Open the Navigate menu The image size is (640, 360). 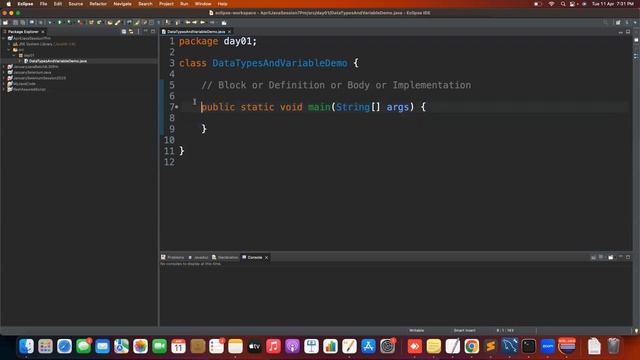coord(122,4)
